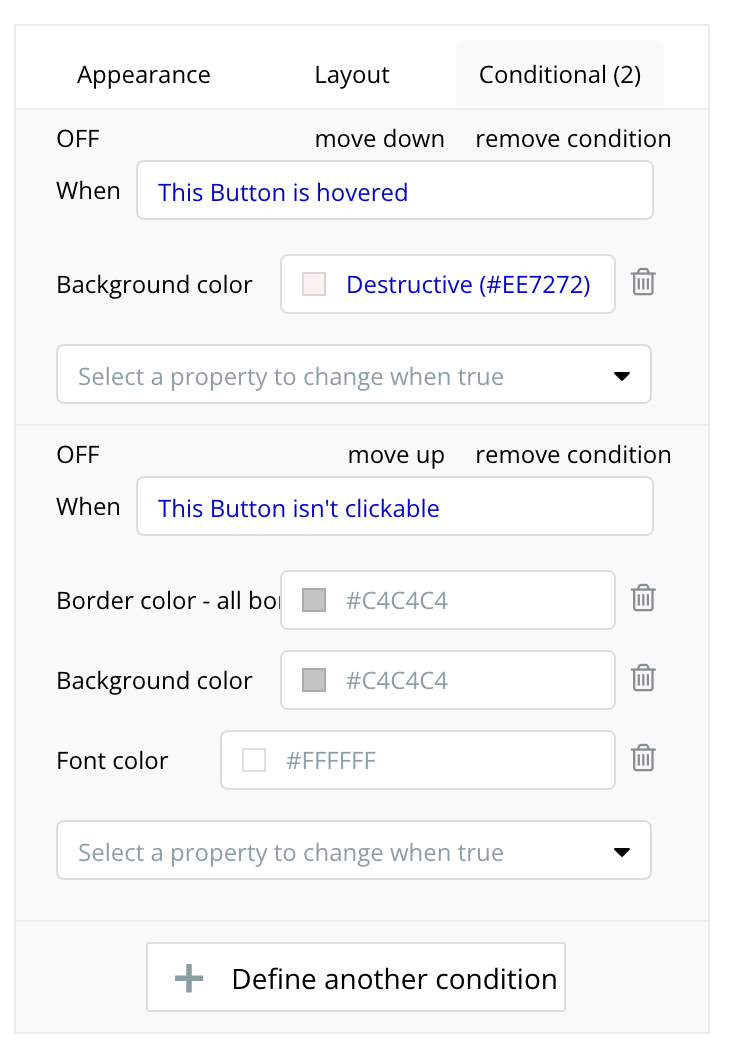Open Destructive (#EE7272) color style dropdown

pyautogui.click(x=467, y=285)
